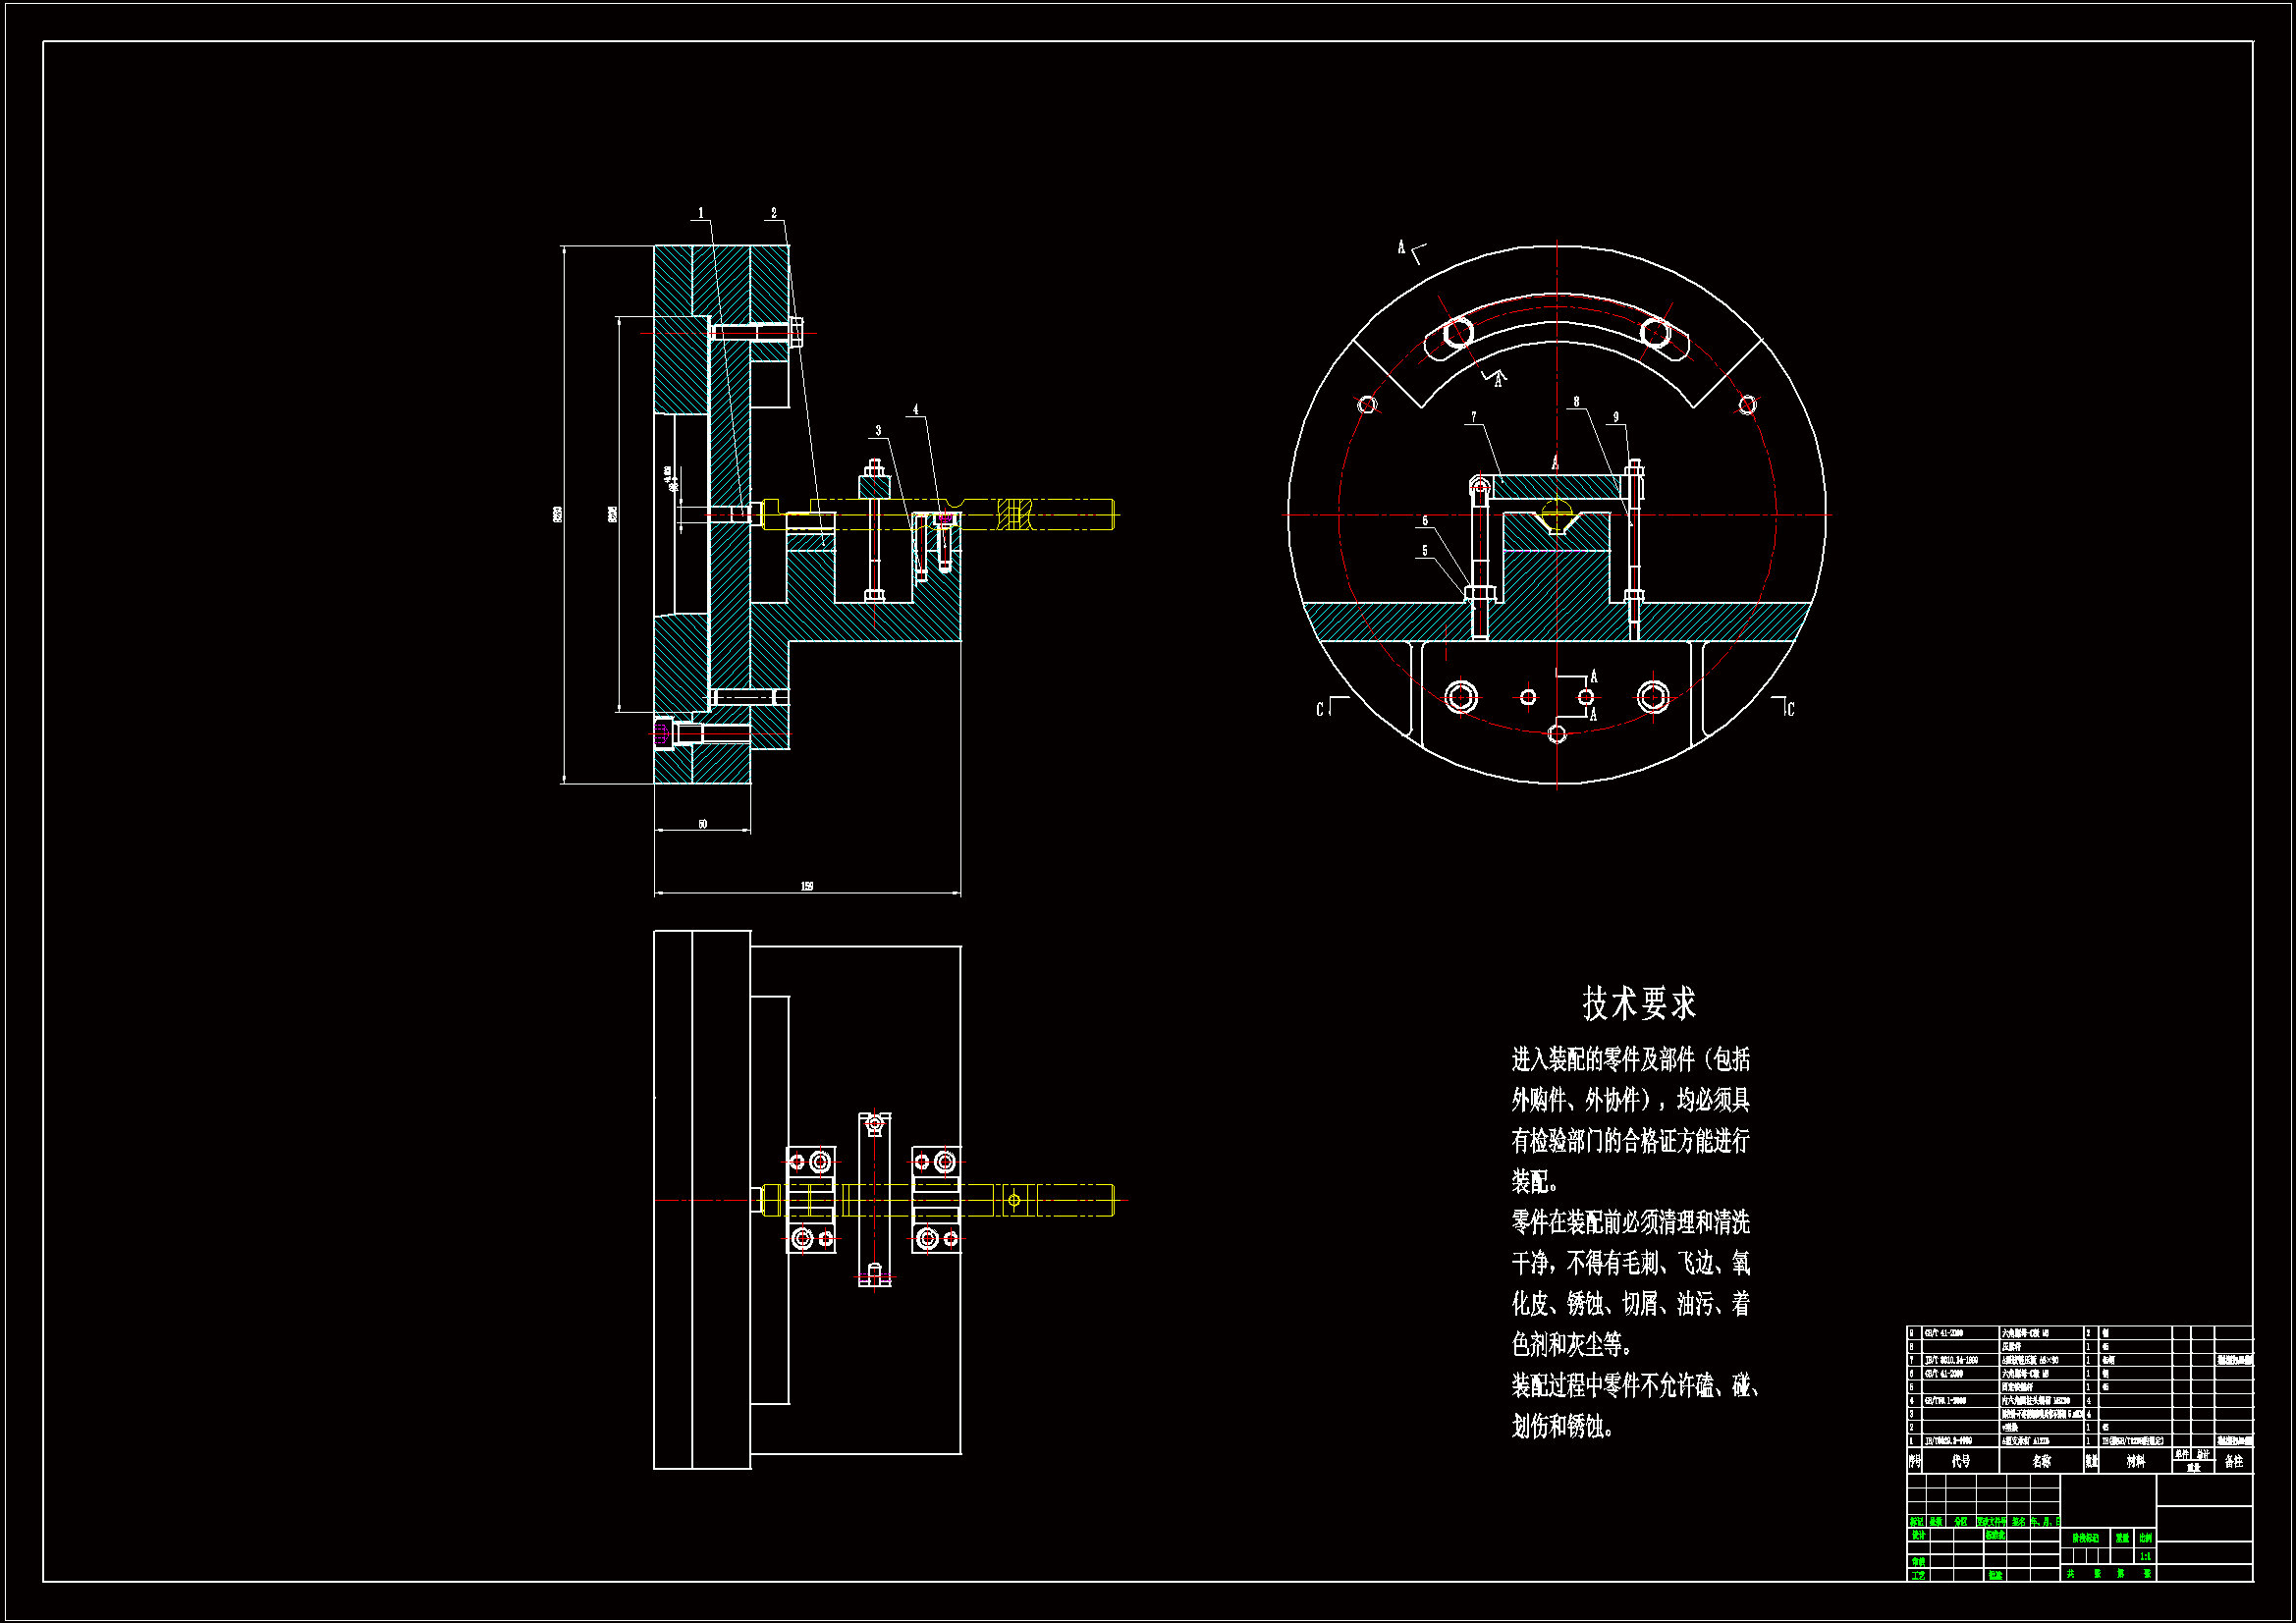Viewport: 2296px width, 1623px height.
Task: Click the left C section marker
Action: pyautogui.click(x=1320, y=709)
